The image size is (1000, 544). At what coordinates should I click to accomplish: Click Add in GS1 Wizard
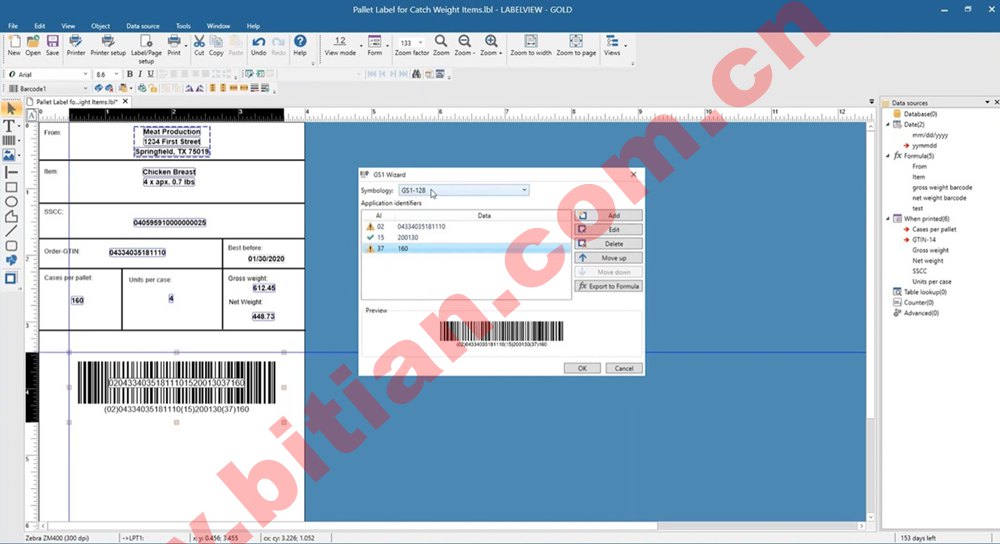(x=608, y=216)
